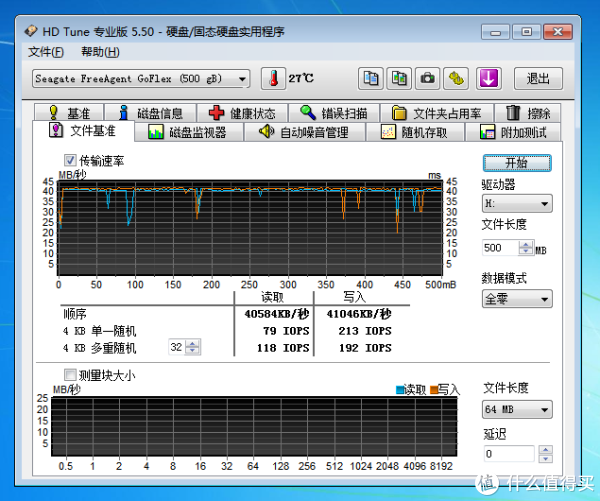
Task: Switch to the 基准 benchmark tab
Action: pyautogui.click(x=69, y=113)
